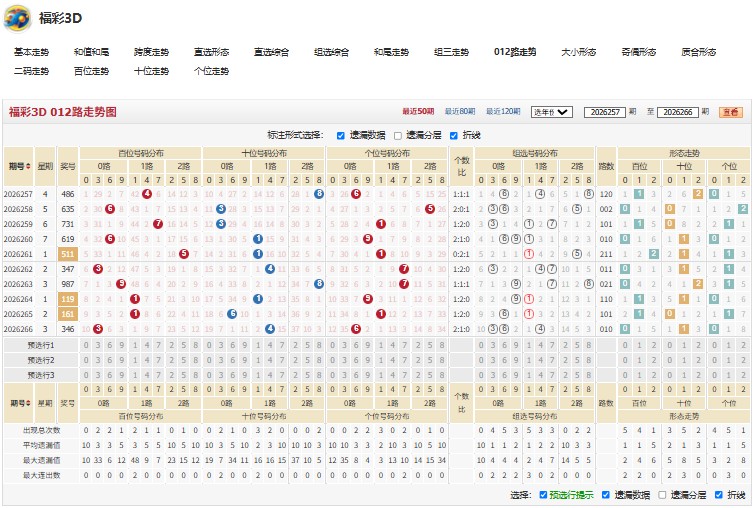Open the 个位走势 tab
754x508 pixels.
pos(211,71)
